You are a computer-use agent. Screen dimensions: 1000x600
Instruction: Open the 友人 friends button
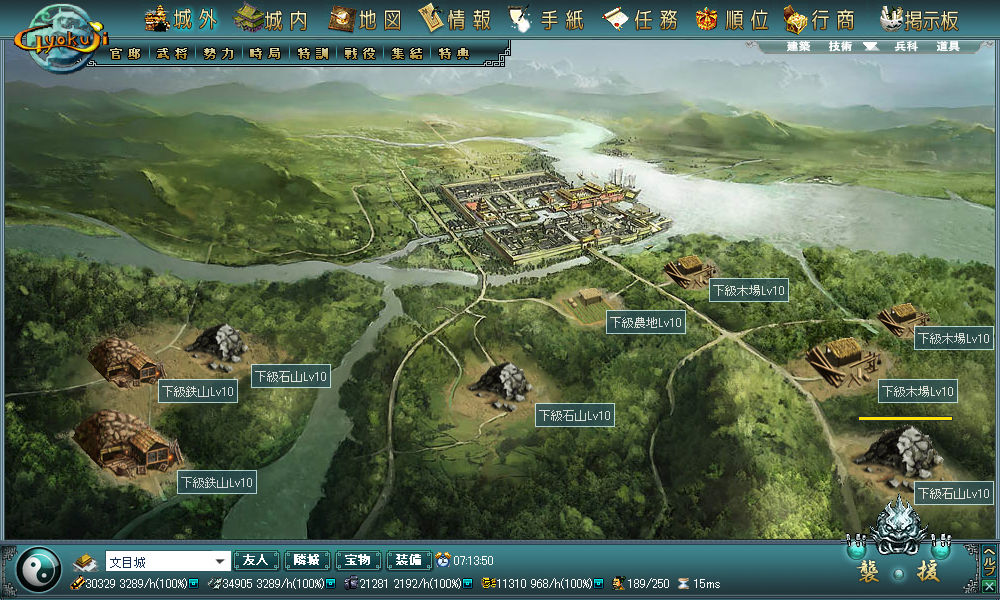tap(256, 560)
